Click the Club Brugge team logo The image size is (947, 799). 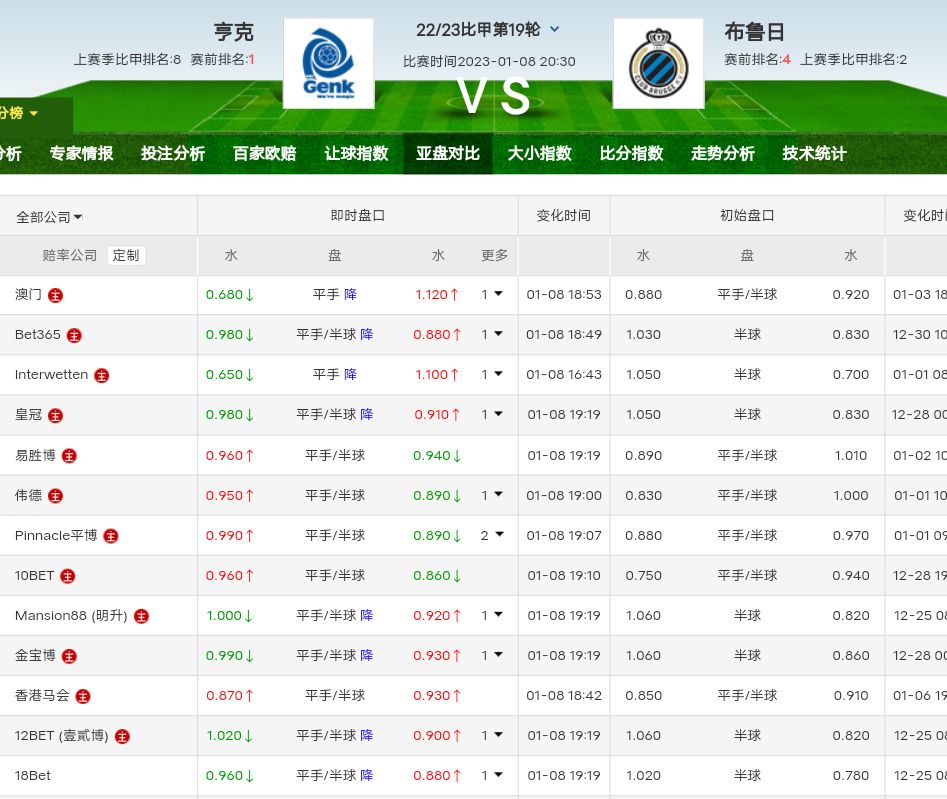[658, 63]
